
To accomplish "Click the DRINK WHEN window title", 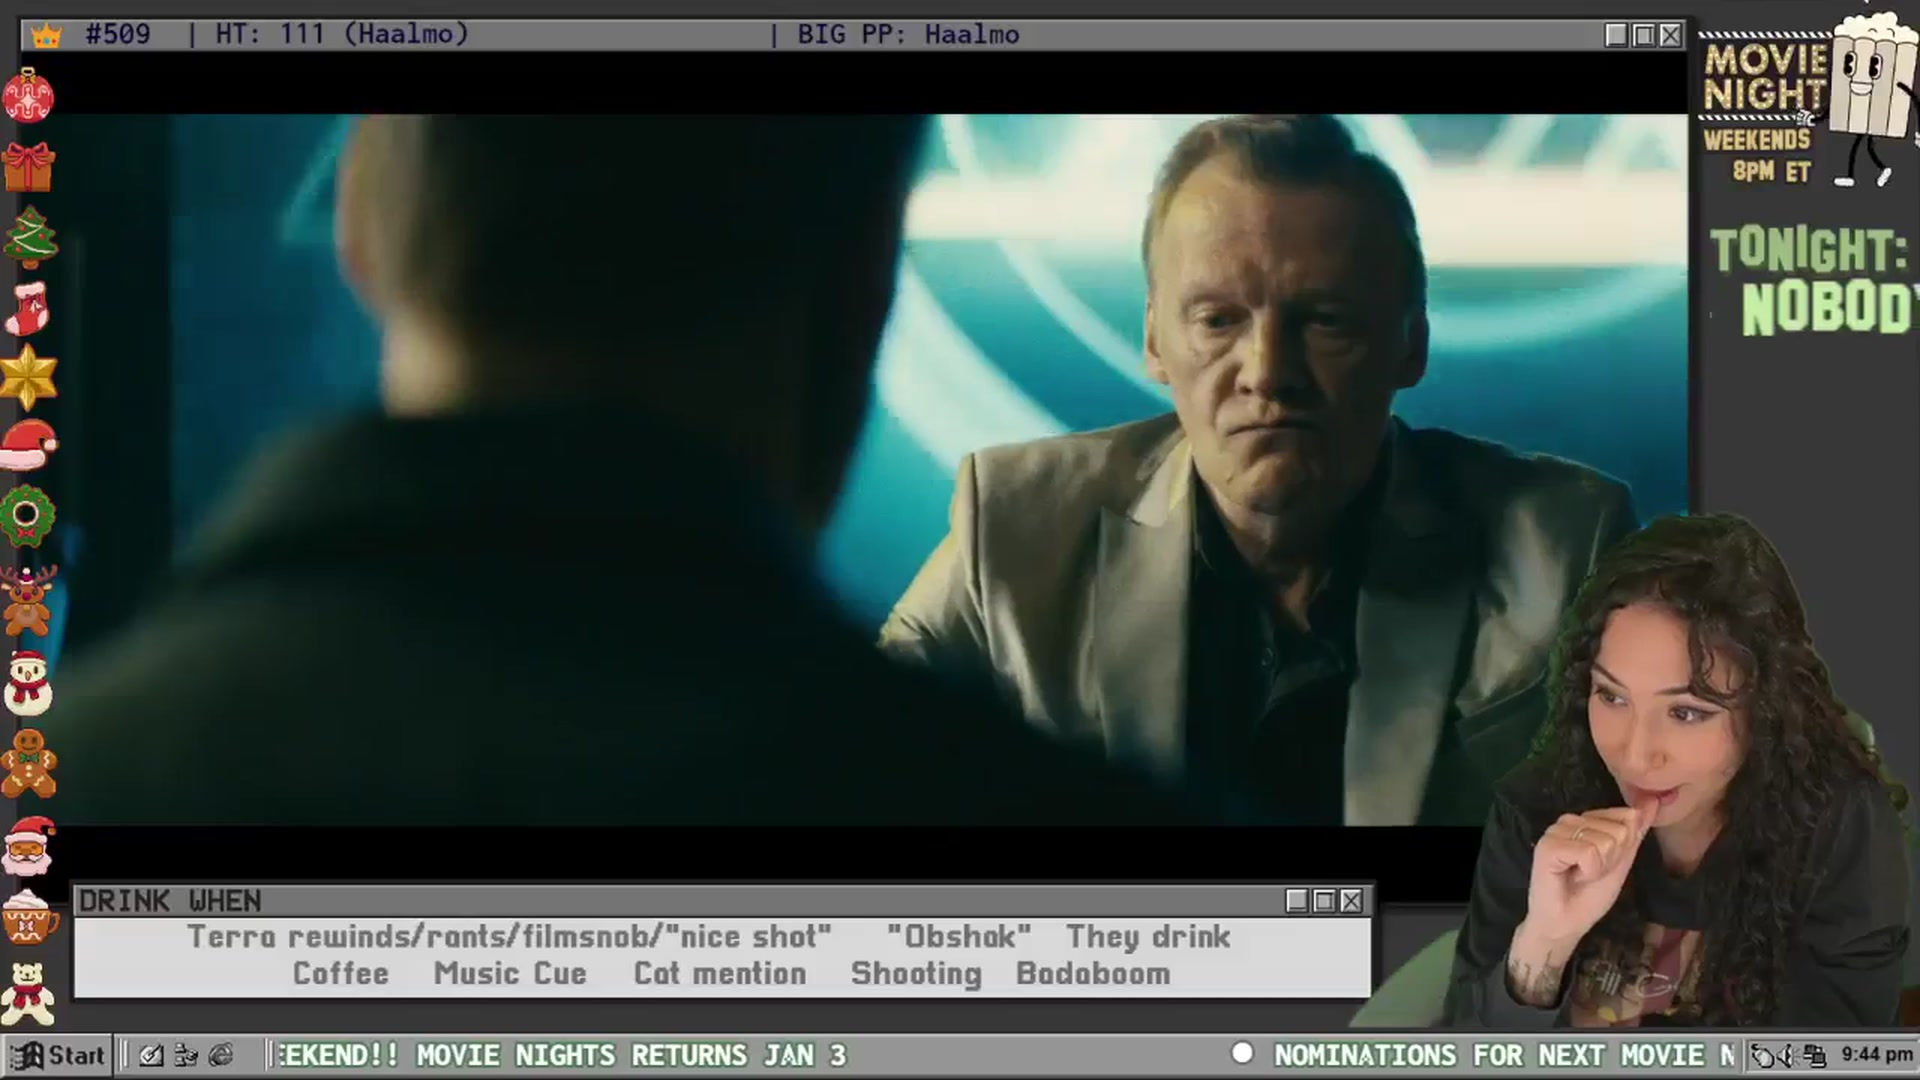I will pyautogui.click(x=170, y=901).
